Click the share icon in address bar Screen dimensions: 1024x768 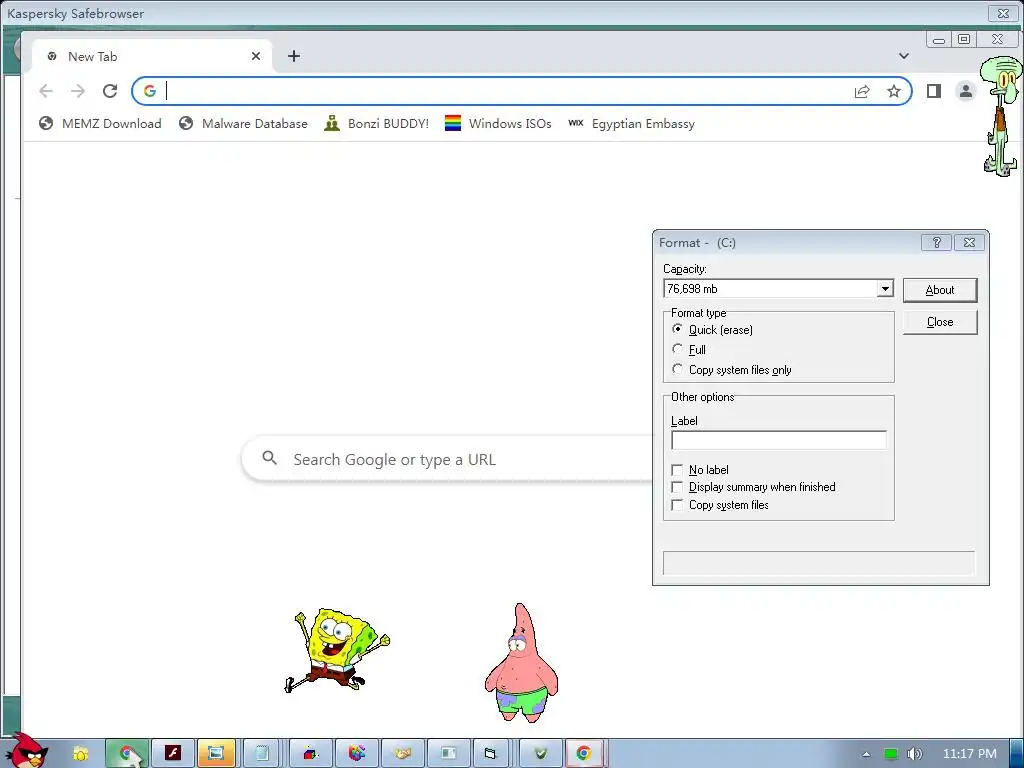coord(862,91)
